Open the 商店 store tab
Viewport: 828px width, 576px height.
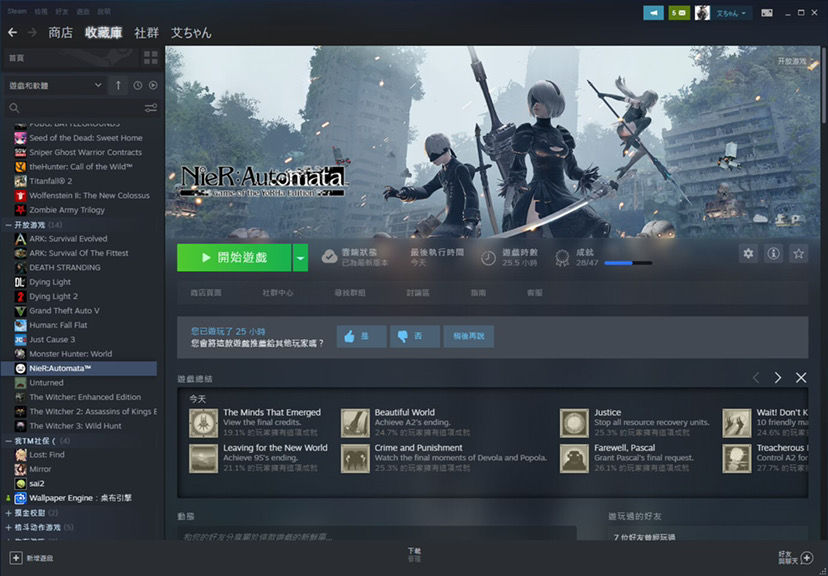60,33
